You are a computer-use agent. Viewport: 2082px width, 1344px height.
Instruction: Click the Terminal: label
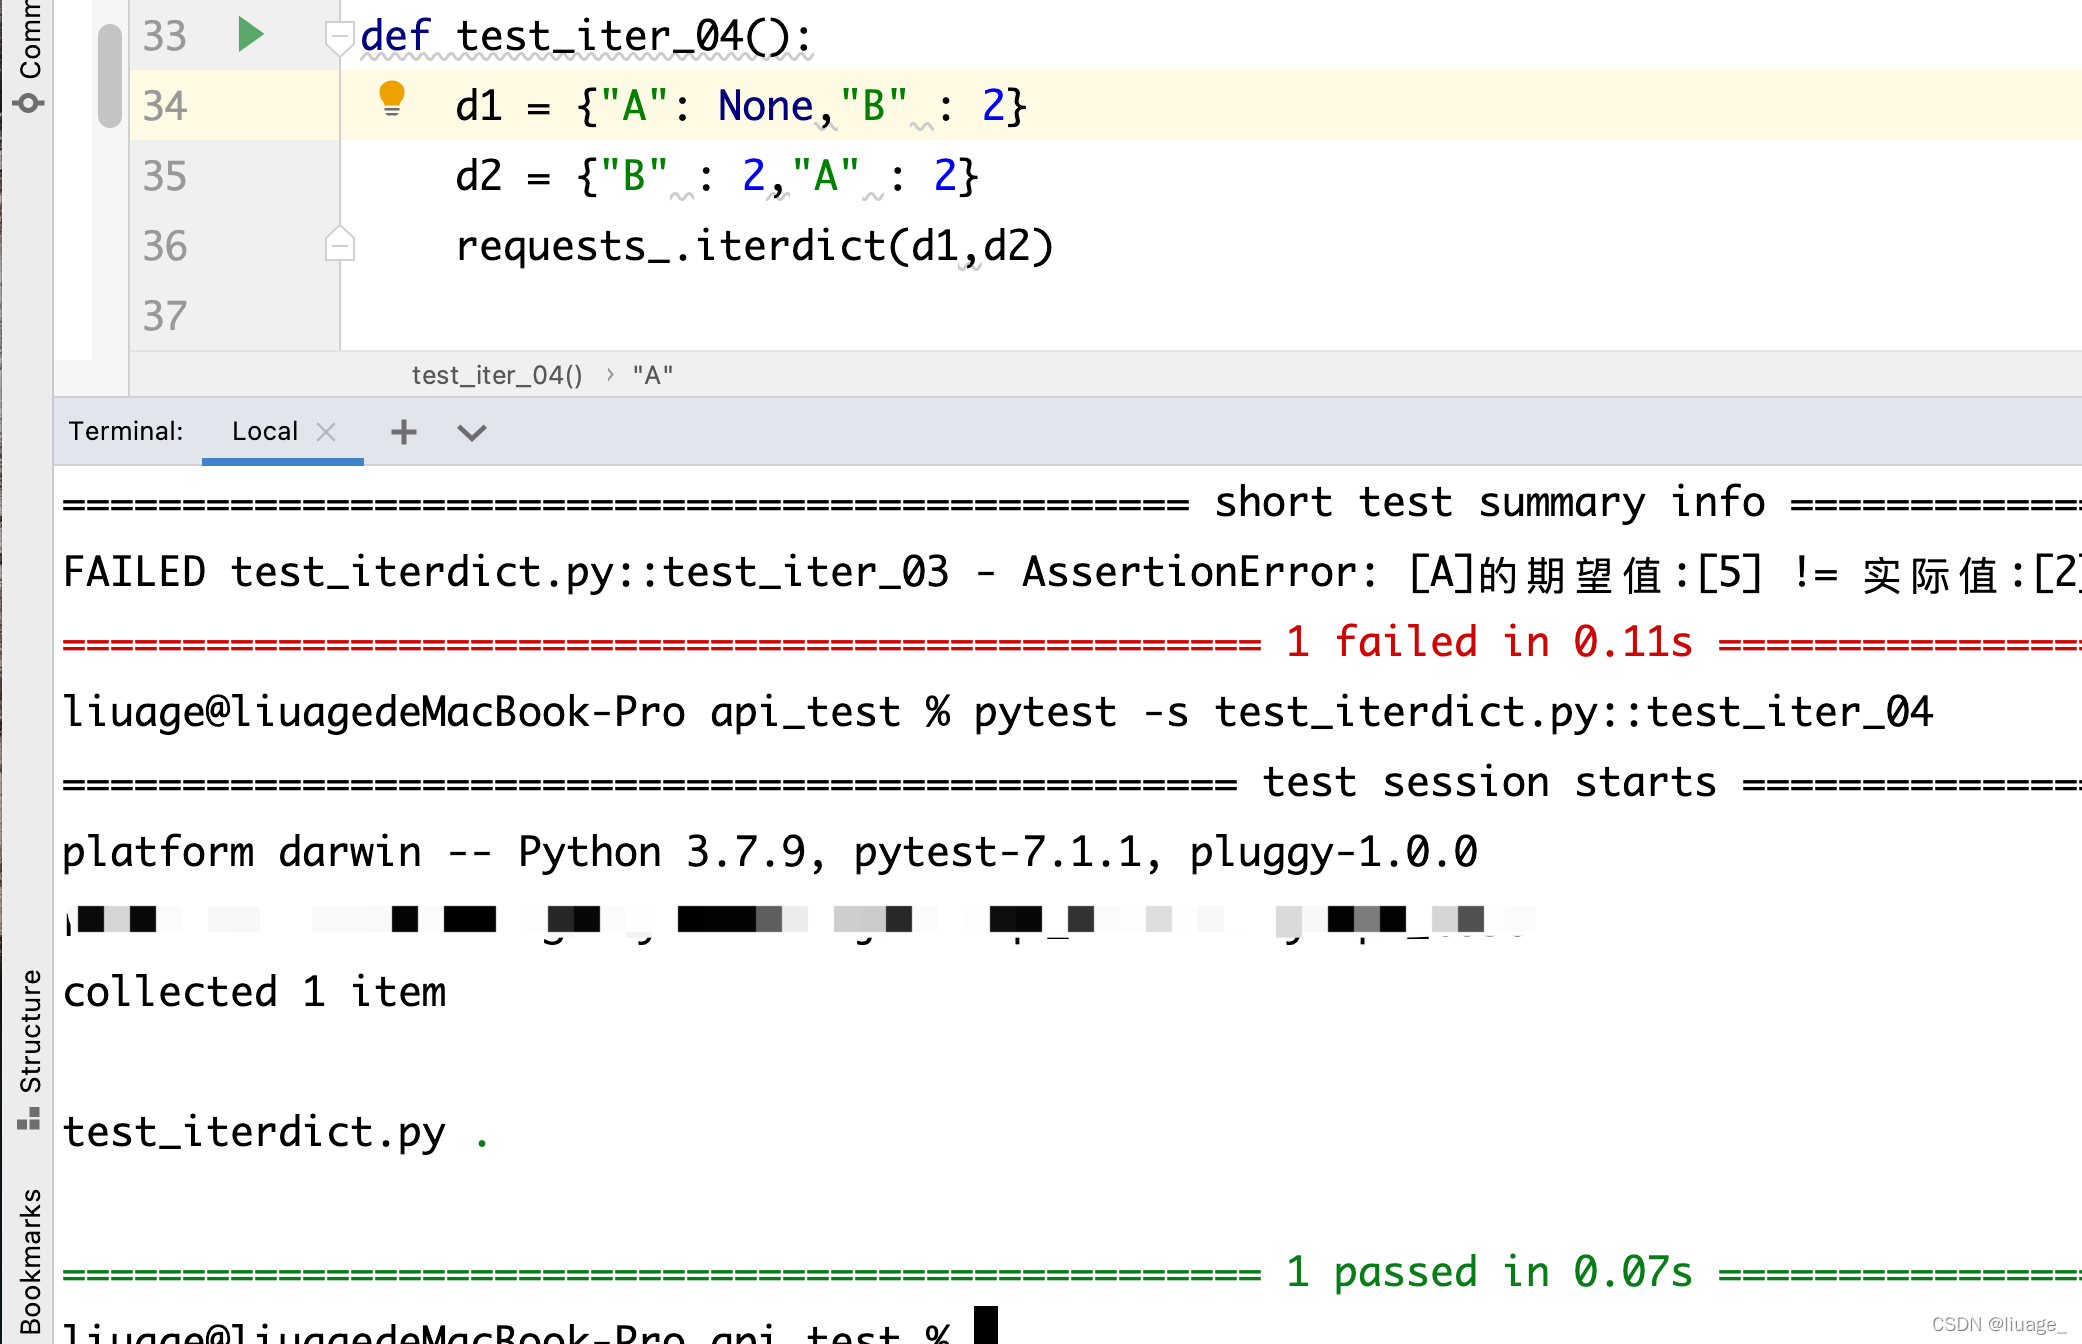(x=126, y=431)
